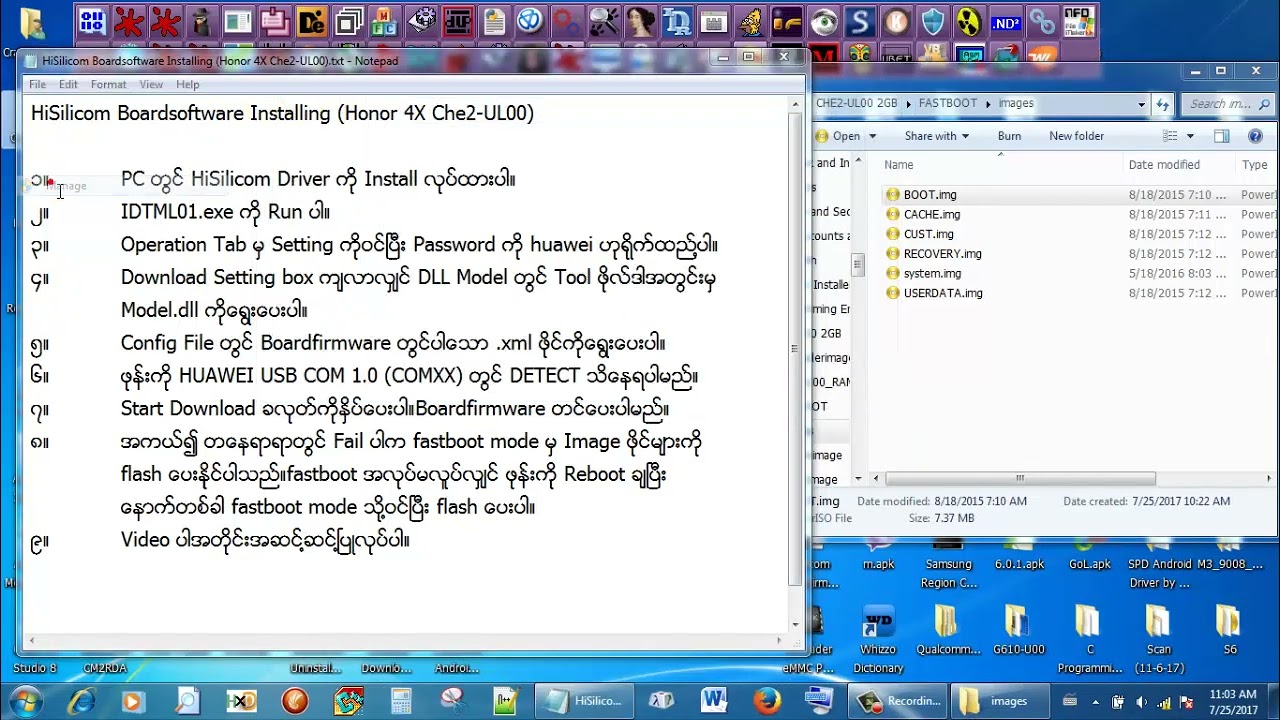
Task: Select the system.img file
Action: (932, 273)
